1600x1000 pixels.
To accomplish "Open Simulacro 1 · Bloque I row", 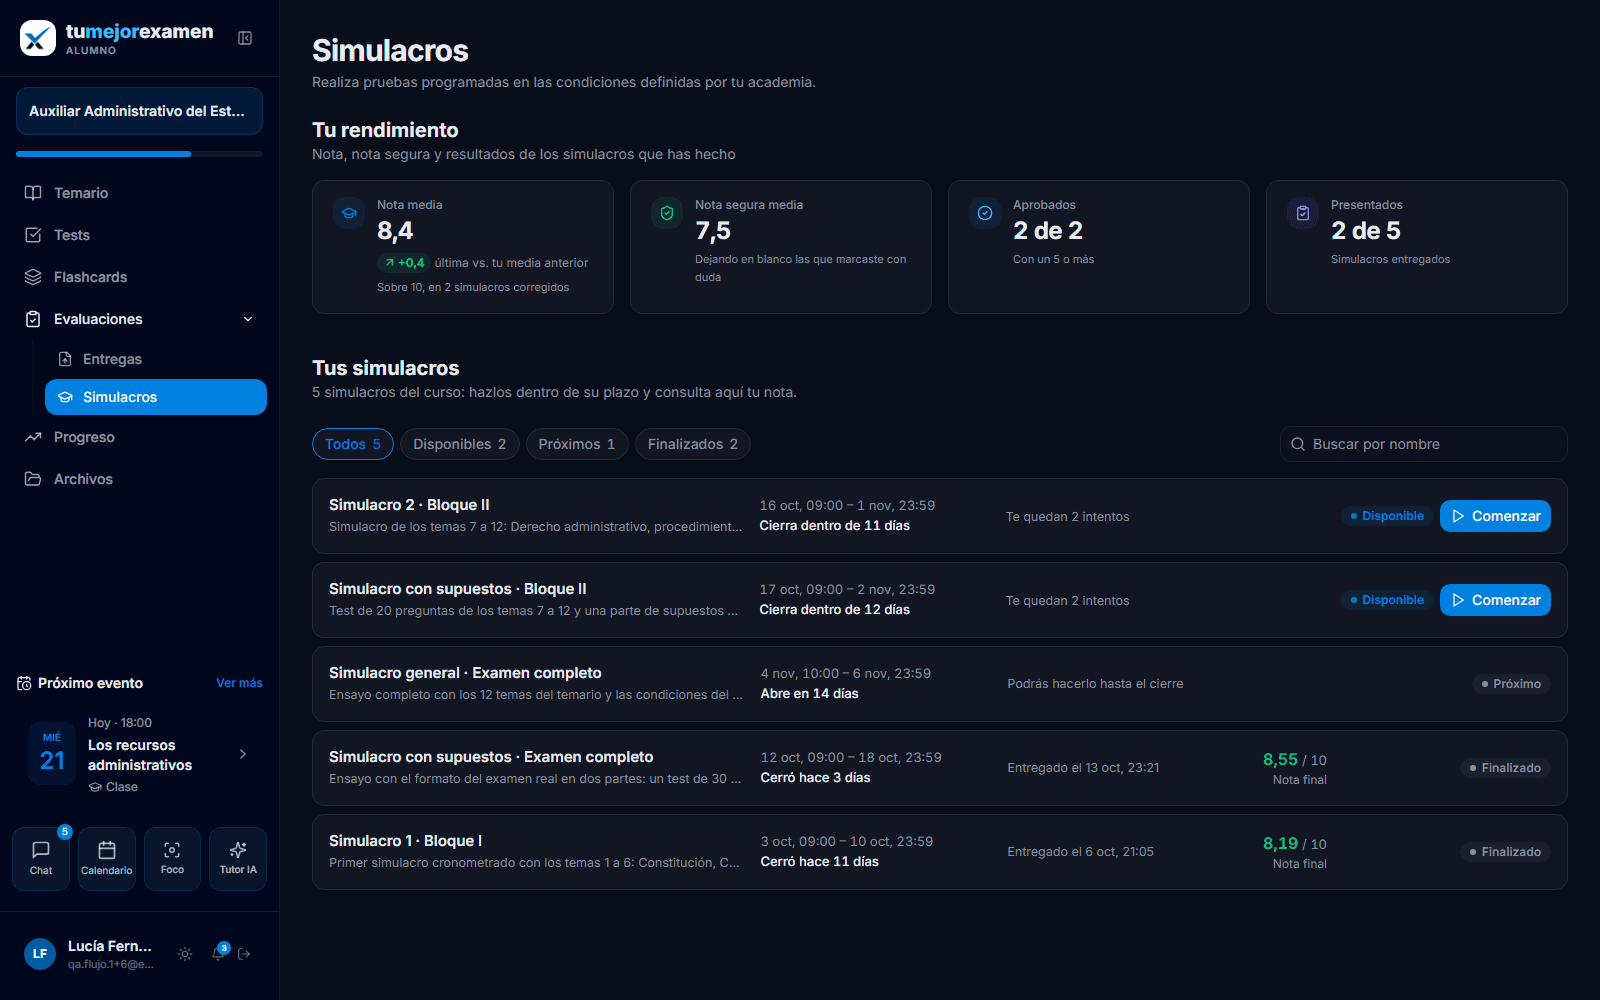I will (940, 852).
